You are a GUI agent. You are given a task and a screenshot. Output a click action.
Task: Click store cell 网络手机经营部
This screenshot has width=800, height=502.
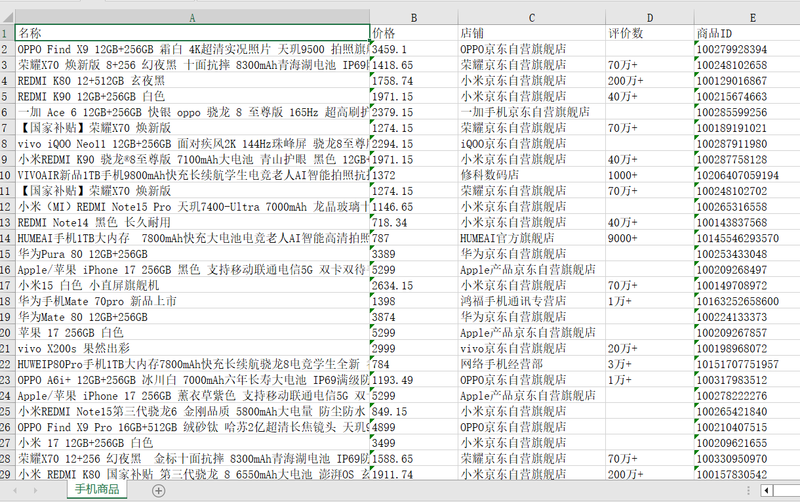532,364
